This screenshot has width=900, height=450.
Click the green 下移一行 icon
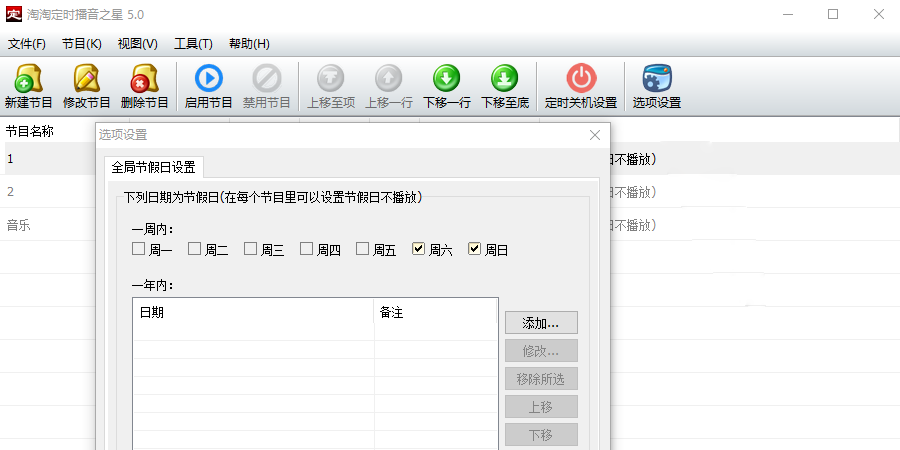coord(447,78)
